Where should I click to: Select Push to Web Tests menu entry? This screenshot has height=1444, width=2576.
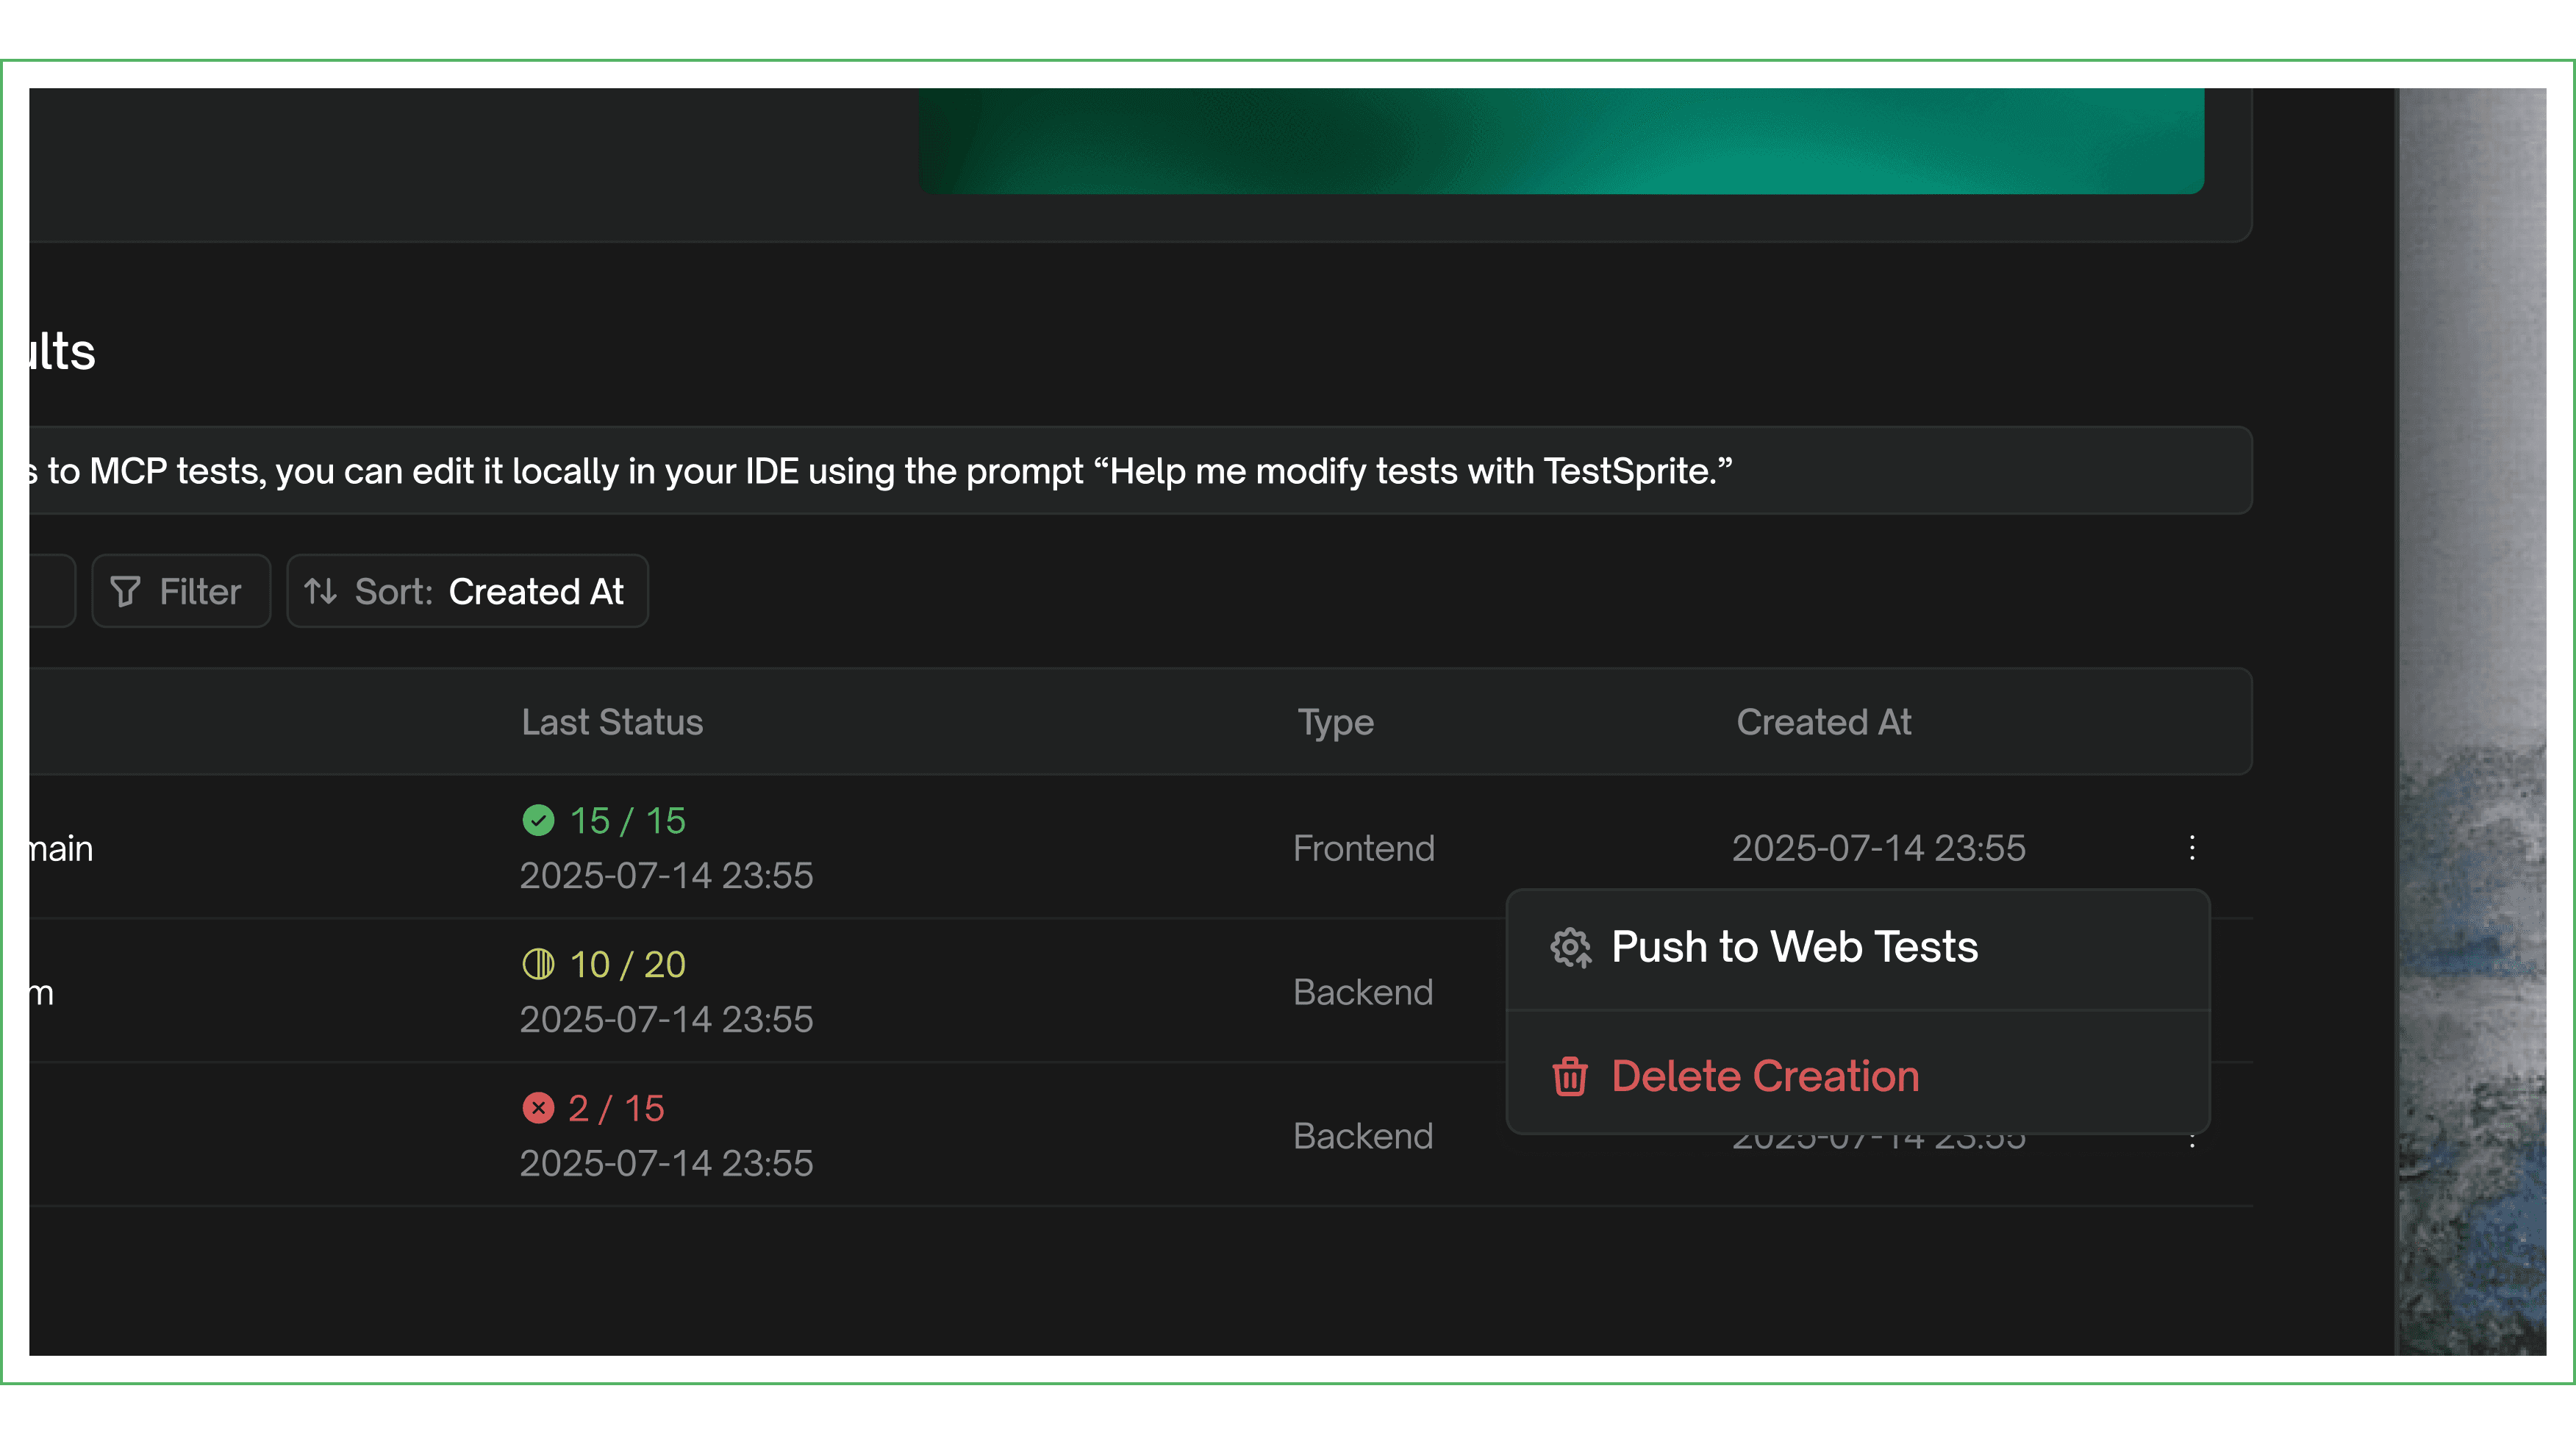point(1794,947)
